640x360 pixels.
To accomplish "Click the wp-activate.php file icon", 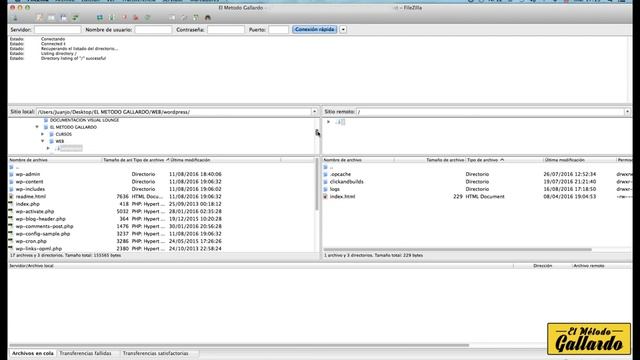I will (11, 211).
